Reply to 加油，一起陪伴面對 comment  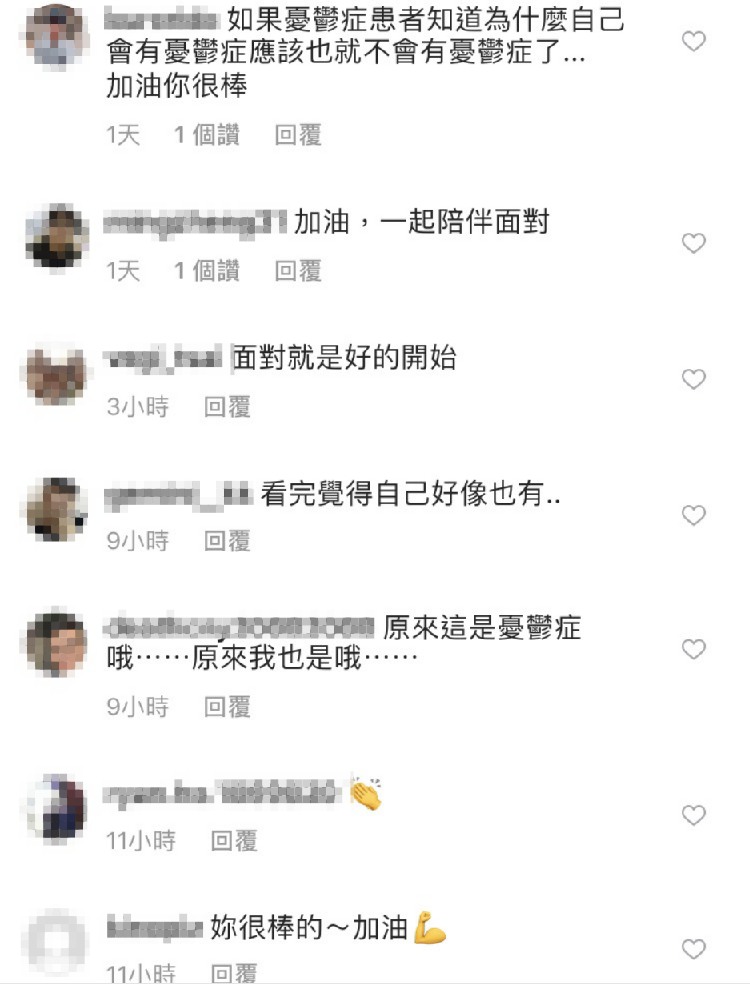point(298,271)
